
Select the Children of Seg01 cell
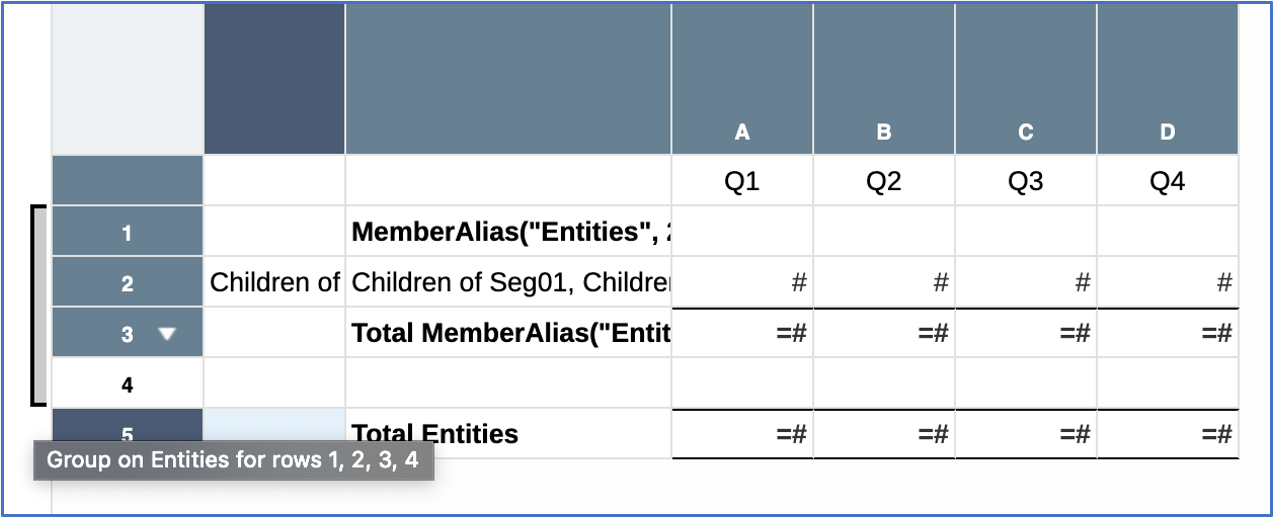[509, 284]
